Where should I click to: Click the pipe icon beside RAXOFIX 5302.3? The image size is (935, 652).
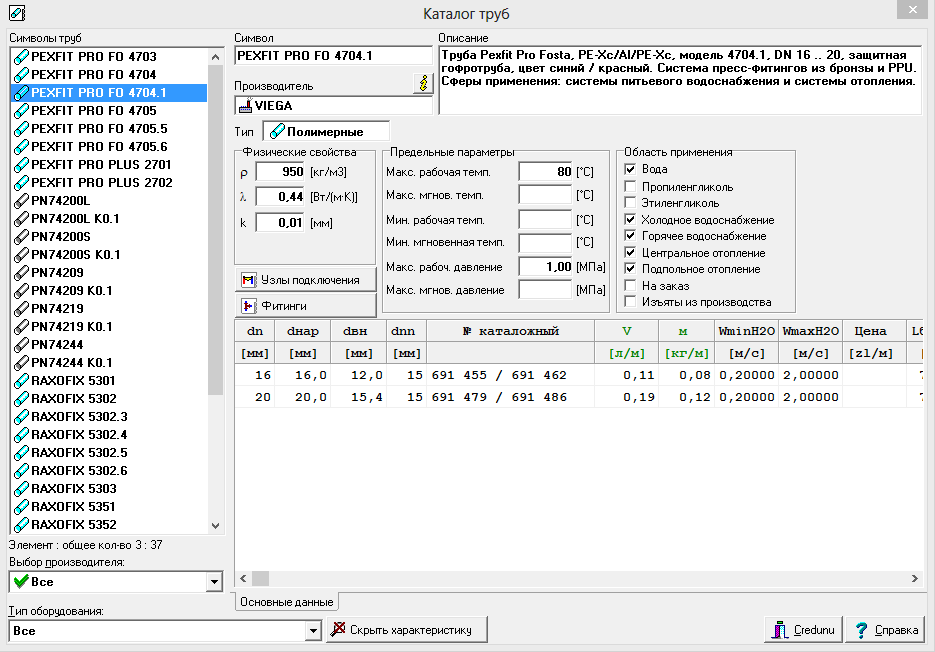[x=21, y=416]
